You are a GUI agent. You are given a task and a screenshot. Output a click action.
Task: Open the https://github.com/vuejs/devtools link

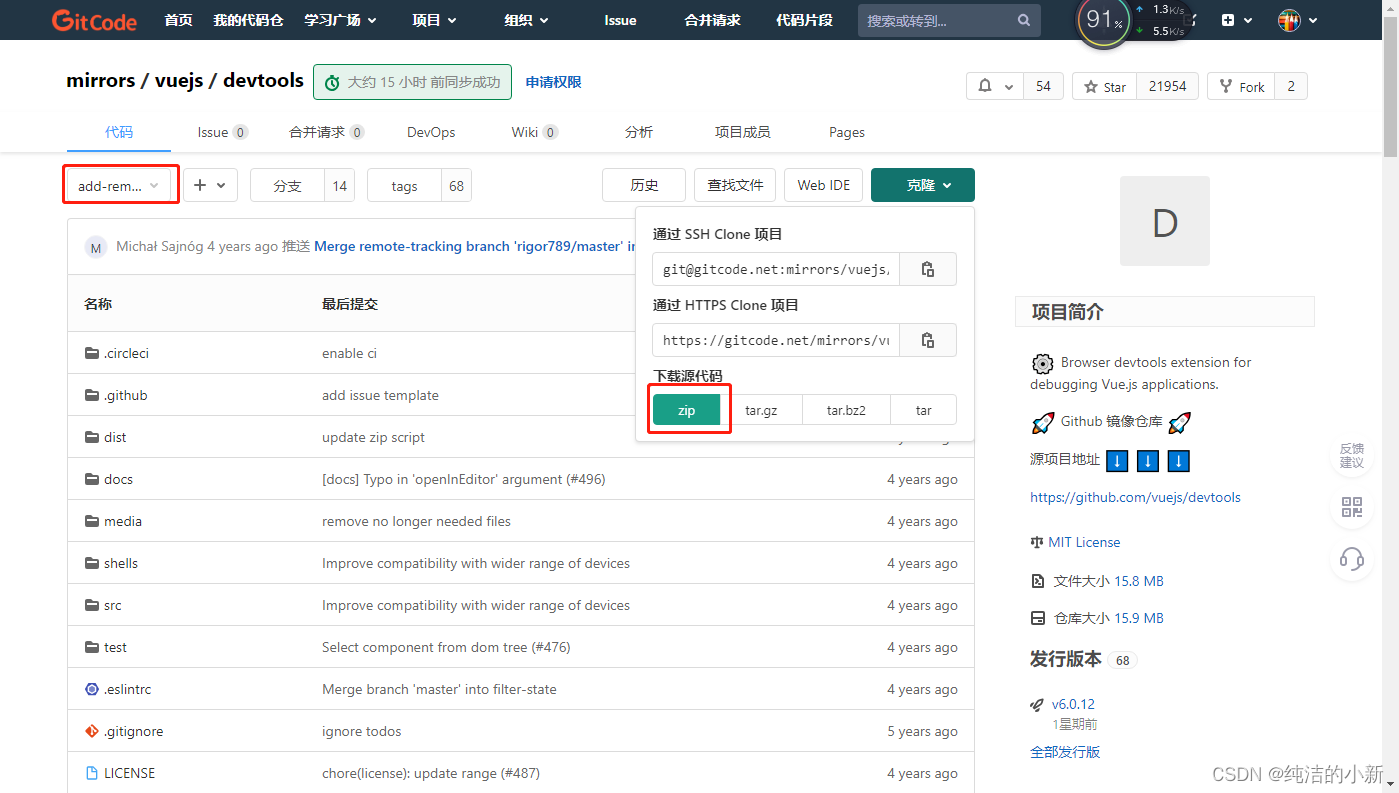tap(1135, 497)
